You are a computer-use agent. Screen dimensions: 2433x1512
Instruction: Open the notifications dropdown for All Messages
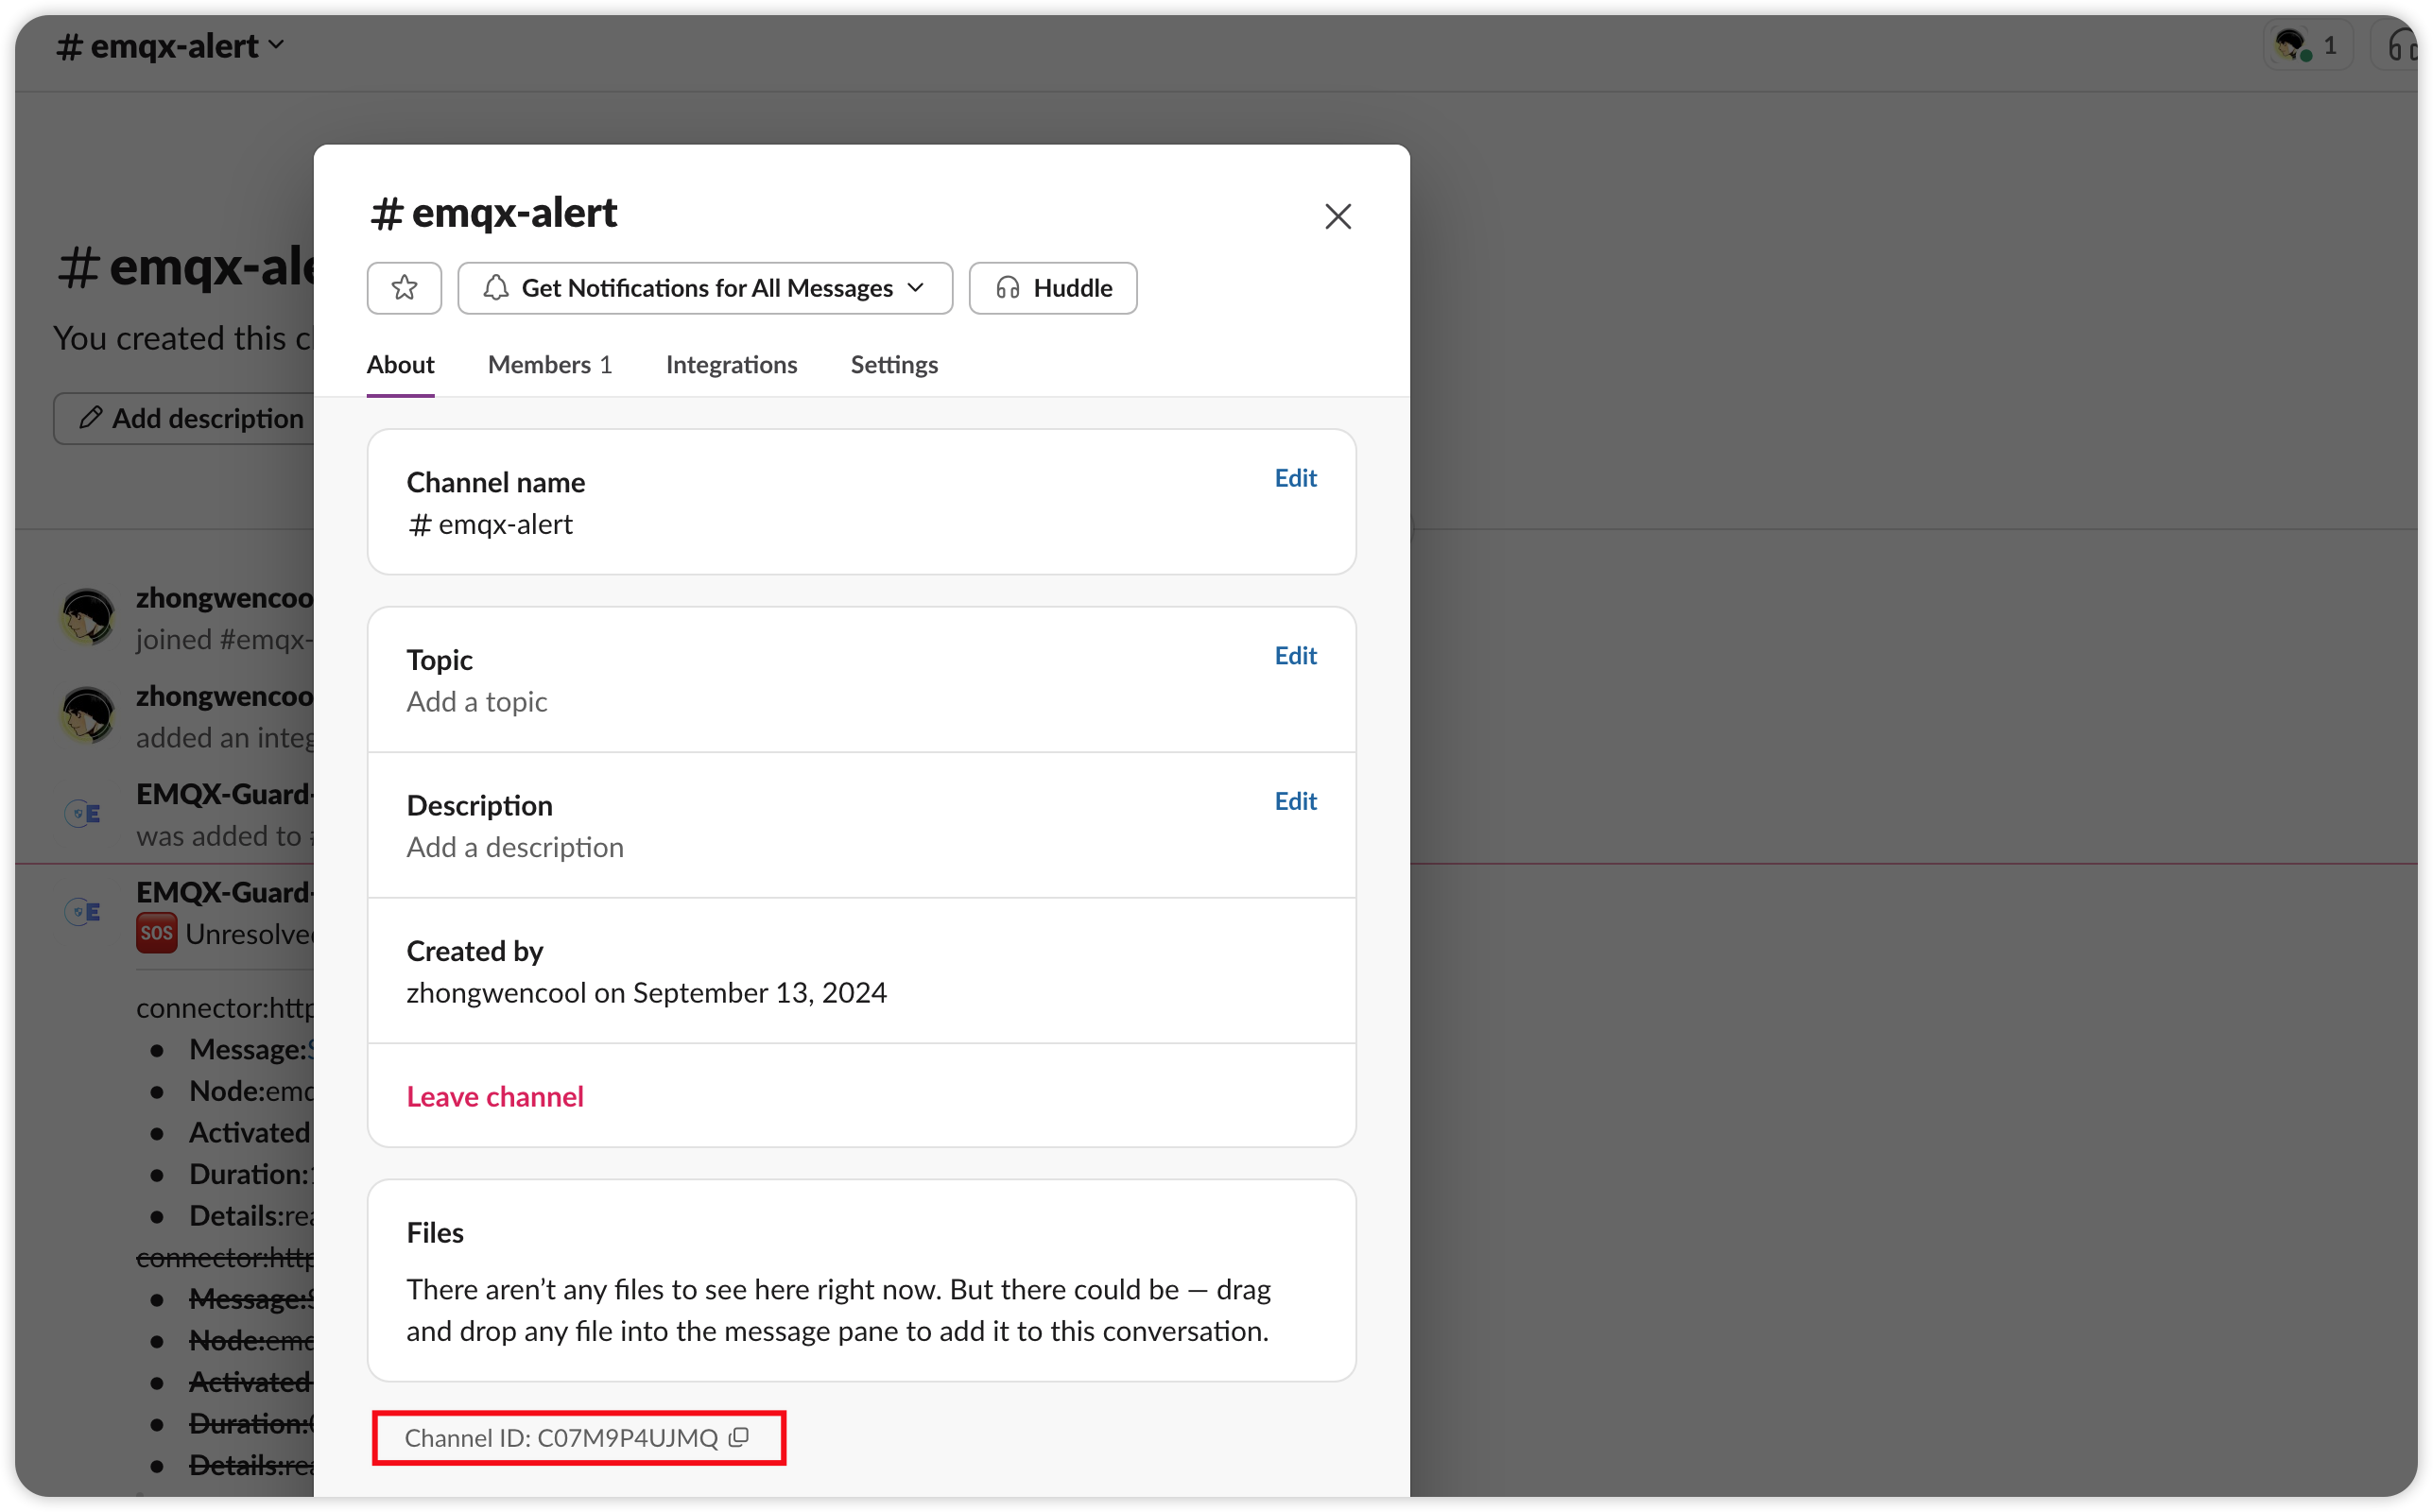tap(705, 288)
